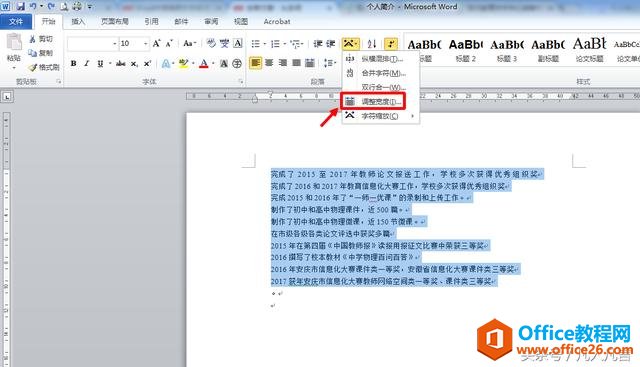Toggle Center alignment
This screenshot has width=640, height=367.
click(x=269, y=63)
